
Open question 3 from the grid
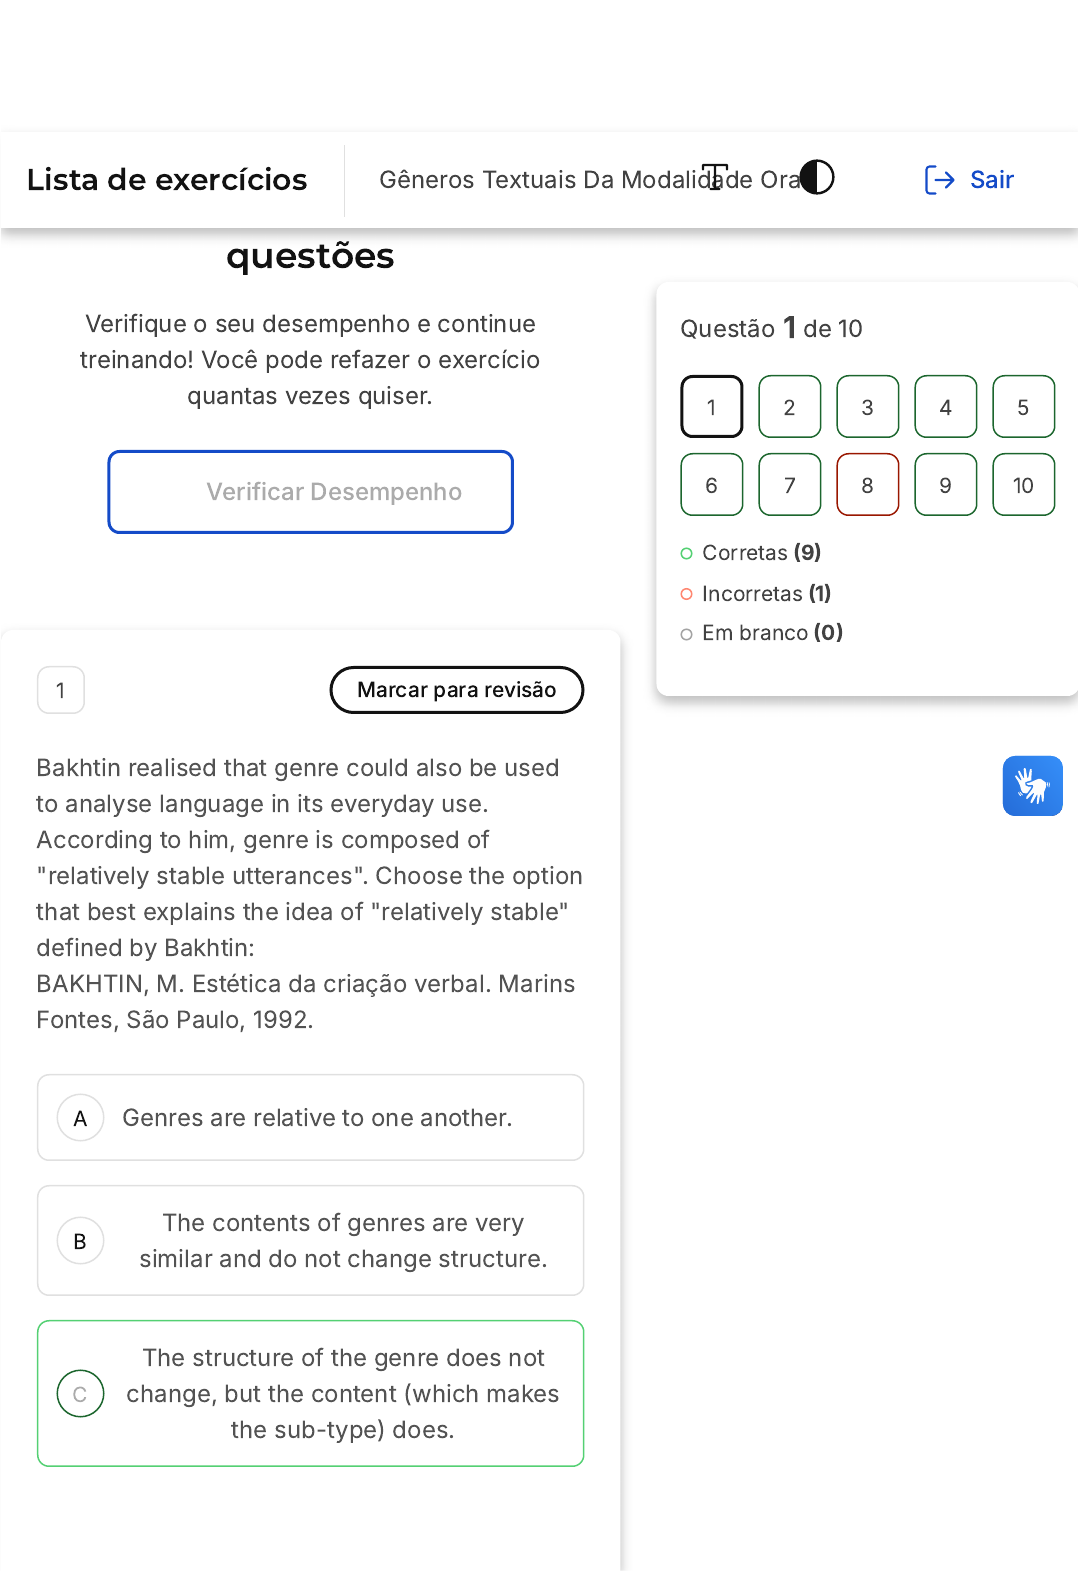click(867, 407)
